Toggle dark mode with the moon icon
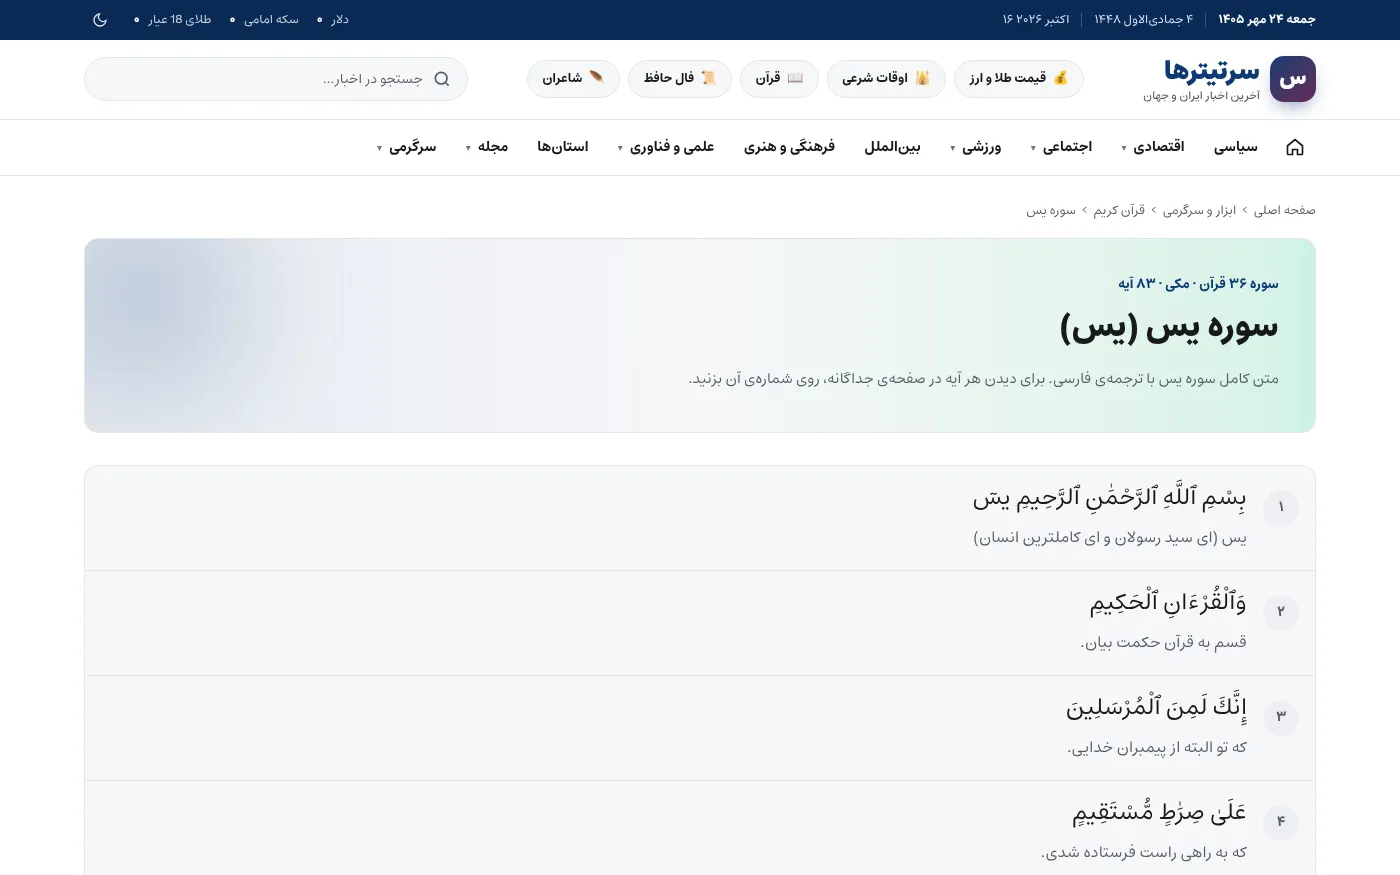 100,20
